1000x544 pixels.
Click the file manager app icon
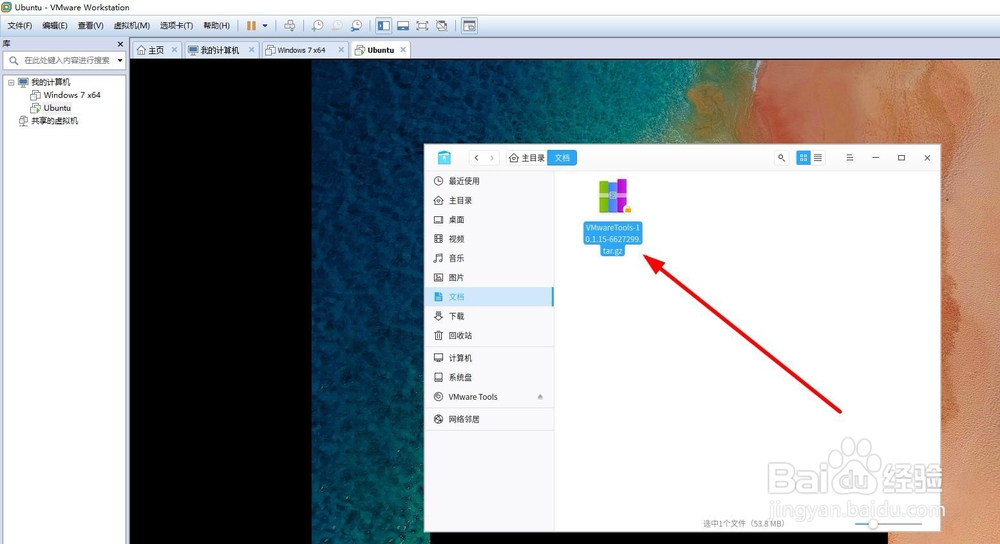(x=445, y=158)
